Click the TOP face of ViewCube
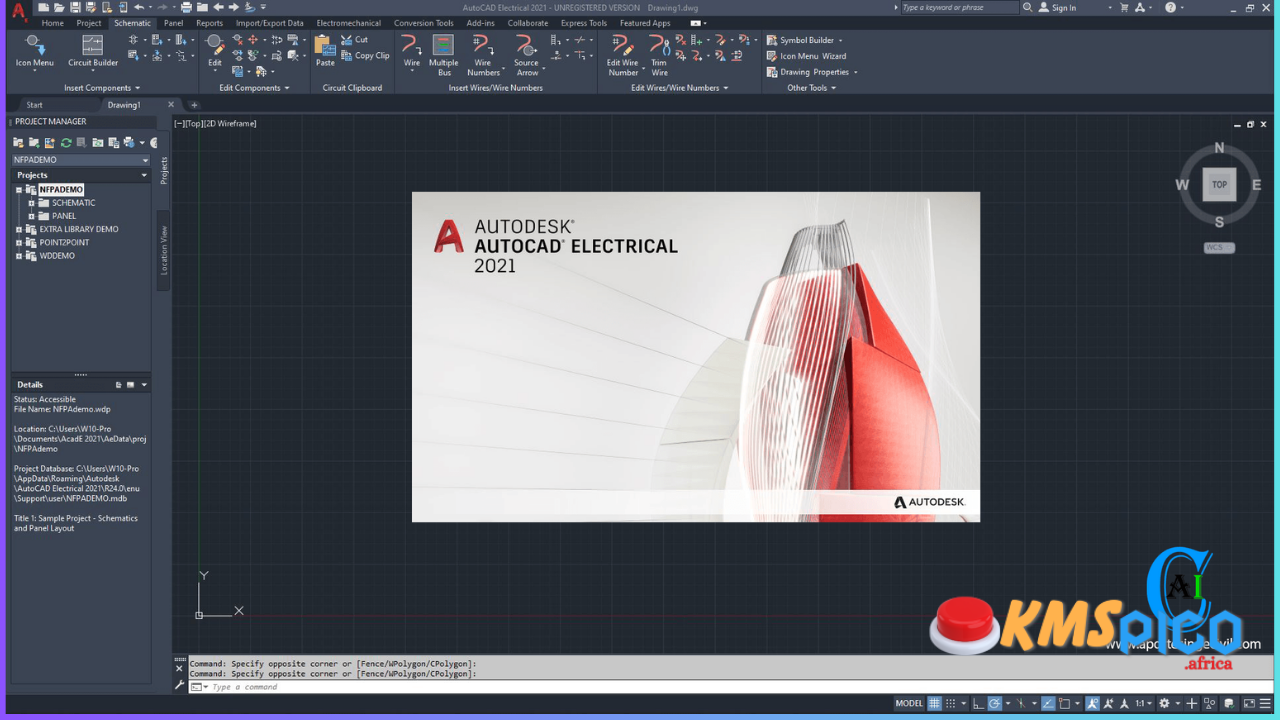This screenshot has height=720, width=1280. [x=1219, y=184]
